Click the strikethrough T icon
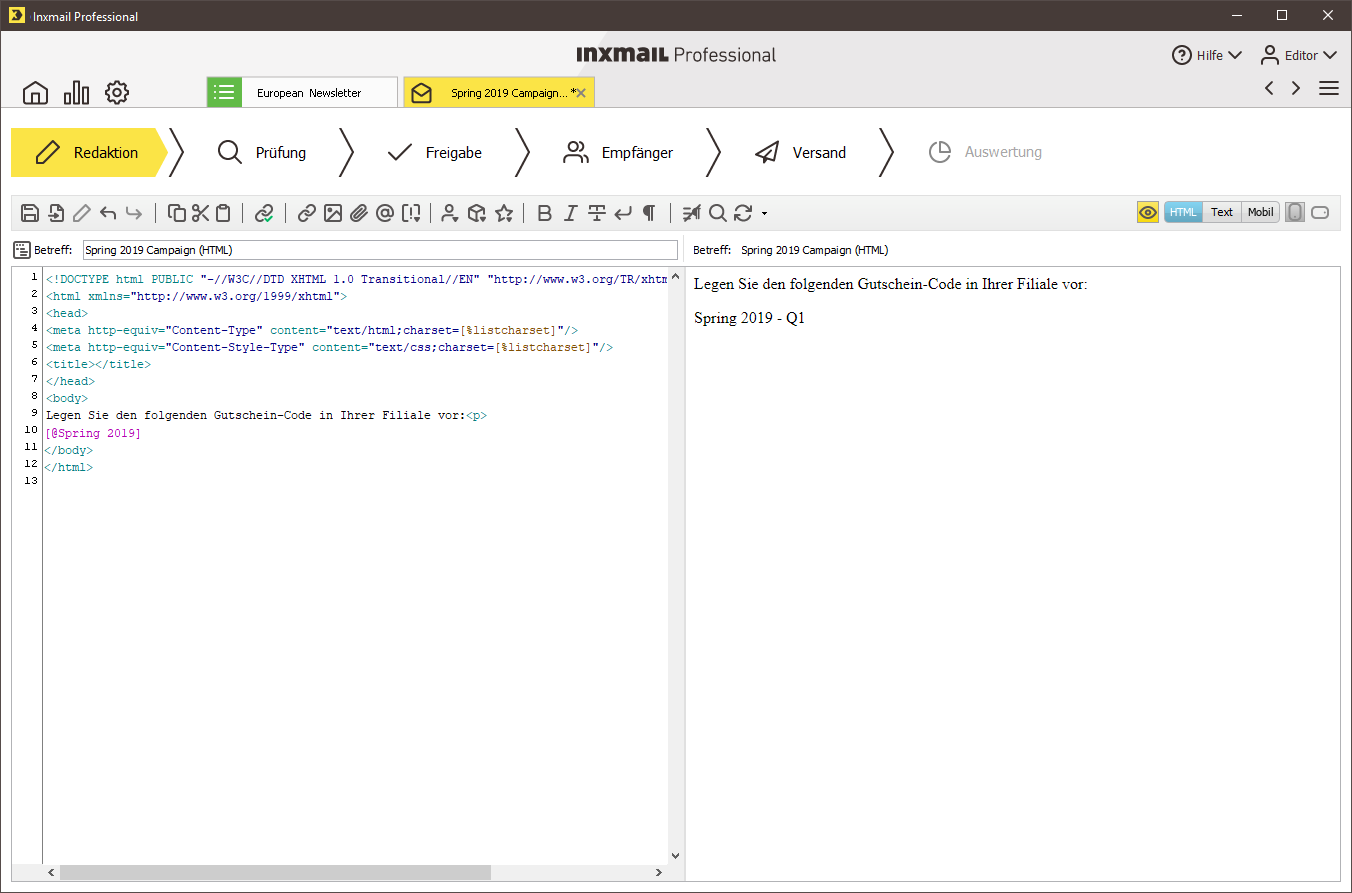The height and width of the screenshot is (893, 1352). [597, 213]
